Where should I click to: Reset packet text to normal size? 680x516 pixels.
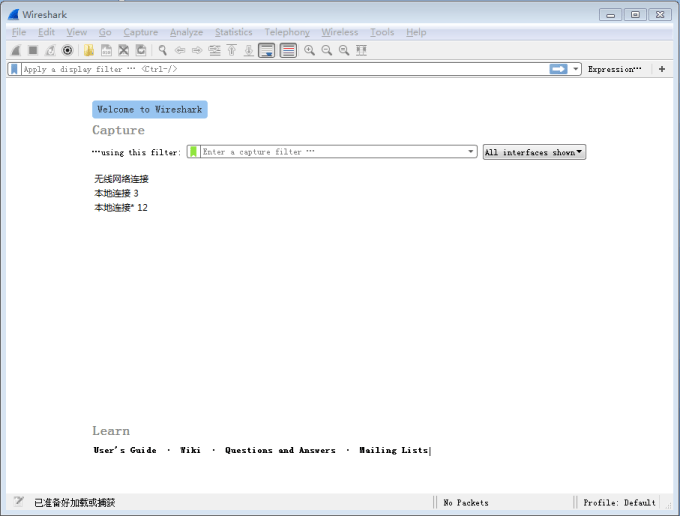click(344, 50)
